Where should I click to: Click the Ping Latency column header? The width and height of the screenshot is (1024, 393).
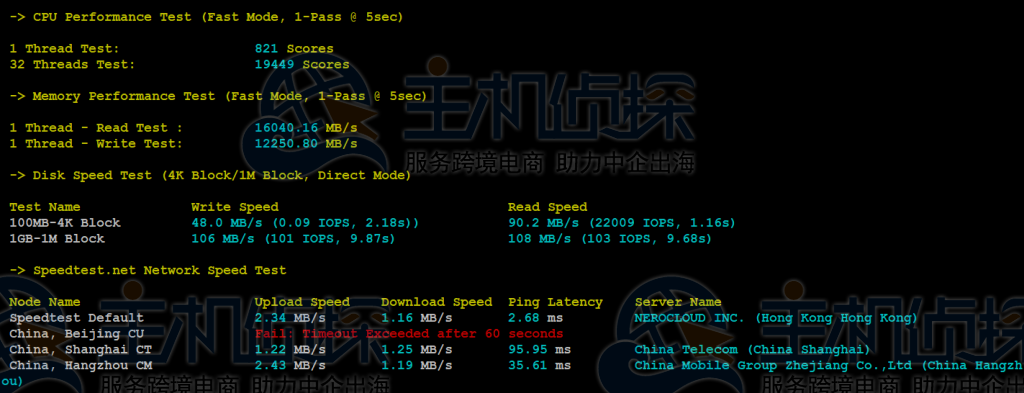555,302
